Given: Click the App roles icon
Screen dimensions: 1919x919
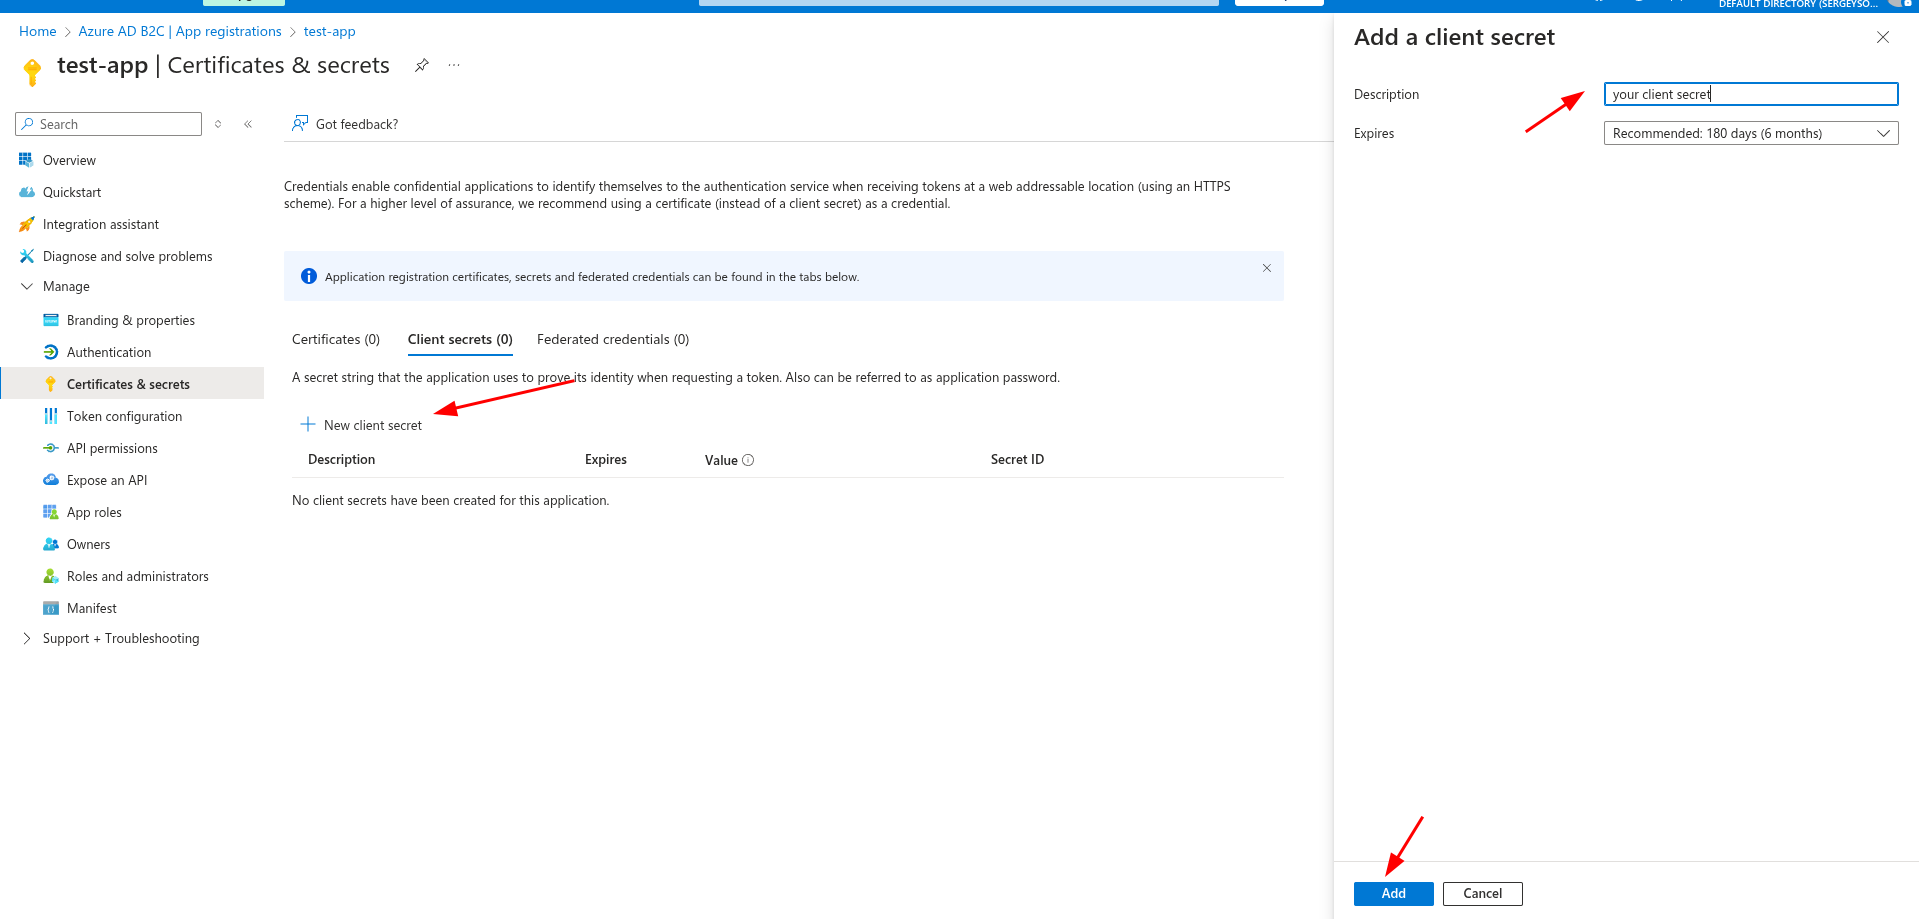Looking at the screenshot, I should click(51, 512).
